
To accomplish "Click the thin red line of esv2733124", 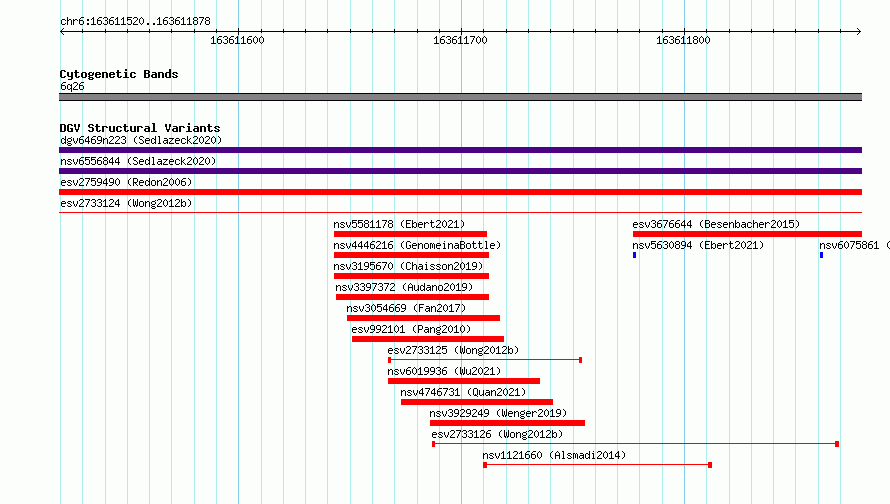I will click(x=460, y=213).
